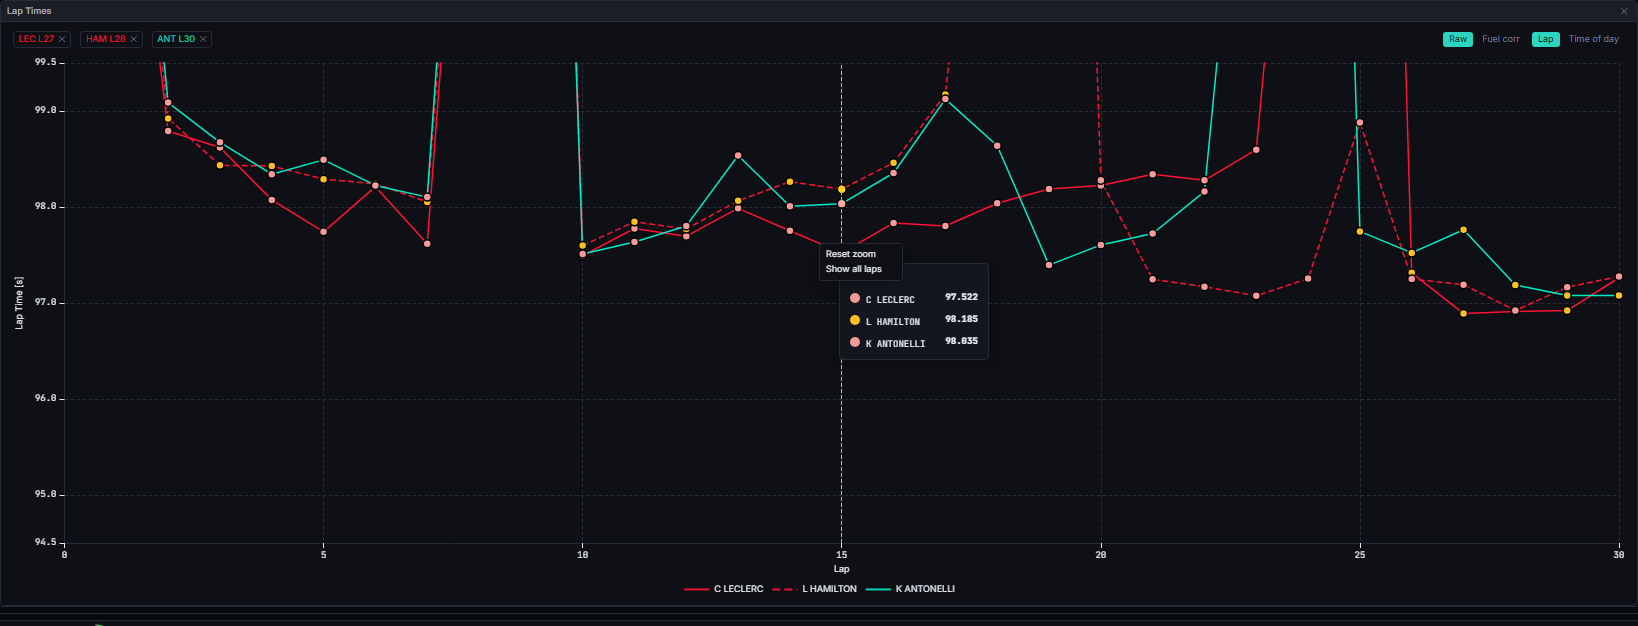Screen dimensions: 1638x626
Task: Select the 97.522 value in tooltip
Action: point(962,297)
